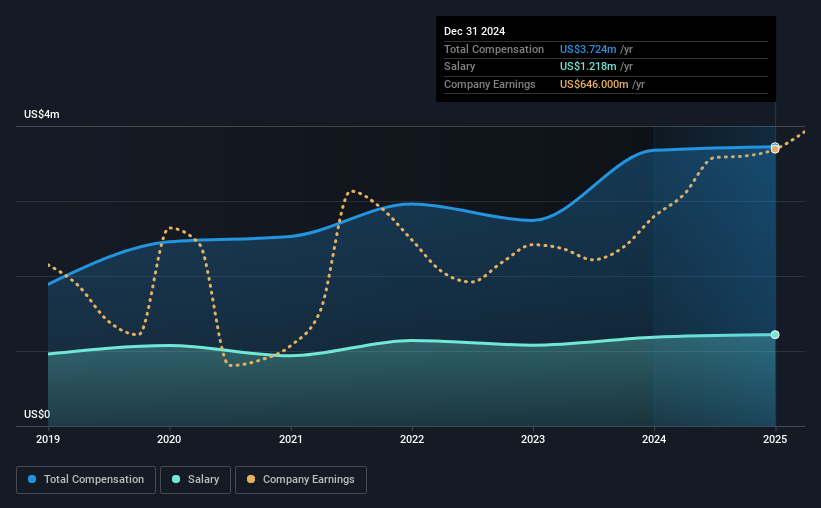Click the US$4m y-axis label

[x=42, y=114]
